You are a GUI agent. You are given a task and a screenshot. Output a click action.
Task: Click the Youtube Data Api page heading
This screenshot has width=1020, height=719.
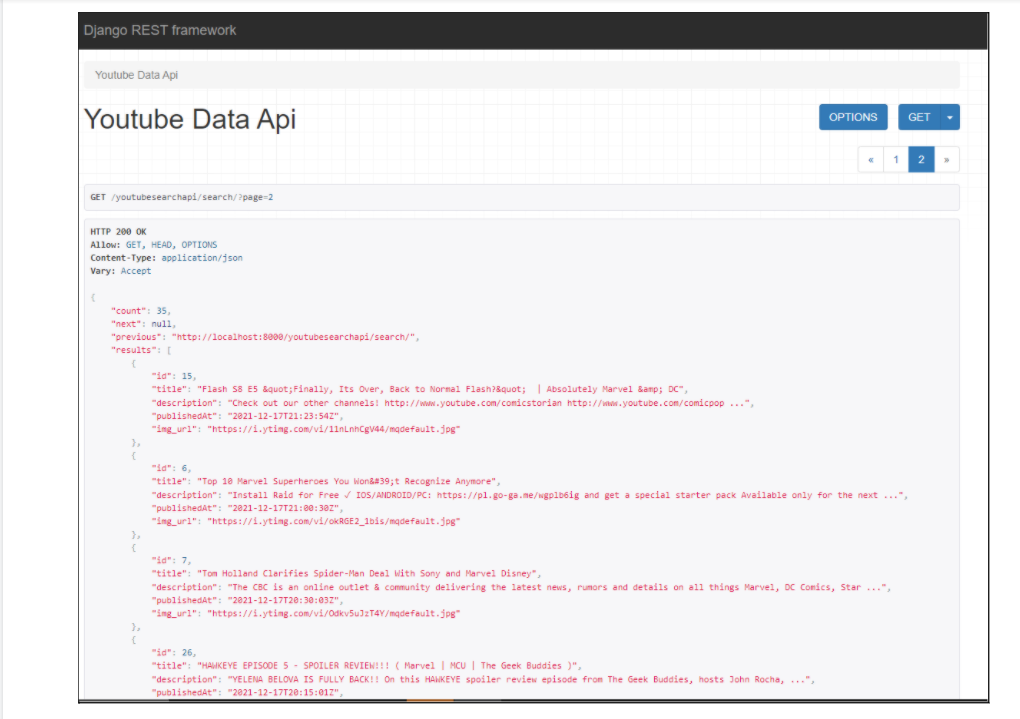[x=190, y=119]
